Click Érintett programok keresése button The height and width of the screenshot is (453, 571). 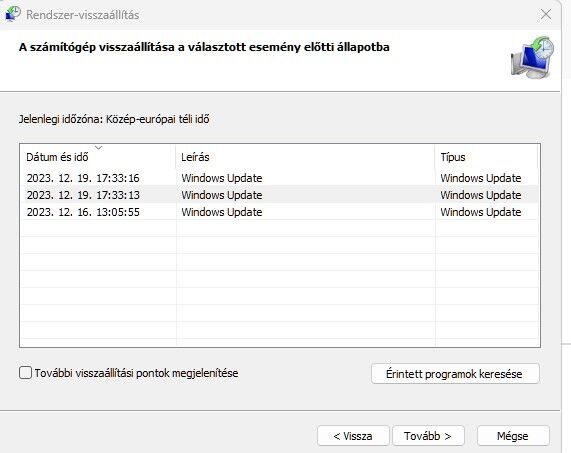pyautogui.click(x=455, y=374)
